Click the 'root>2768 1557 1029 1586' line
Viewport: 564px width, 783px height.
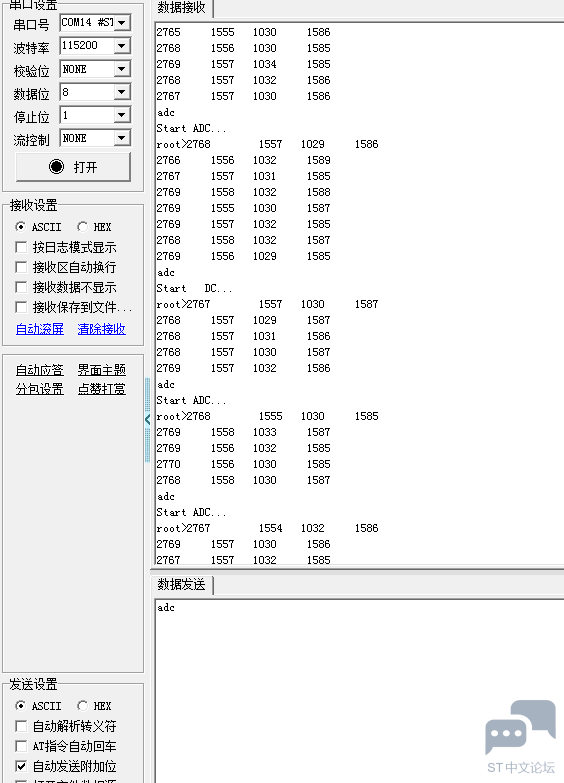point(267,144)
